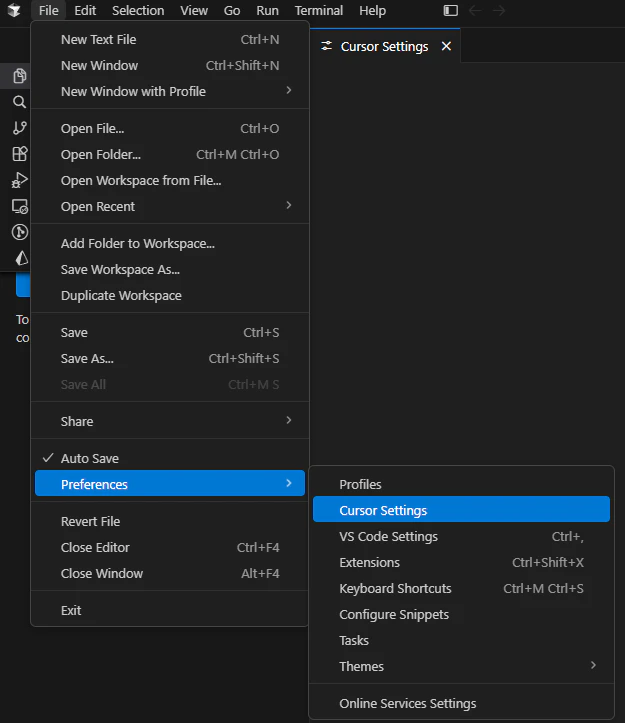Choose Duplicate Workspace
This screenshot has height=723, width=625.
170,296
